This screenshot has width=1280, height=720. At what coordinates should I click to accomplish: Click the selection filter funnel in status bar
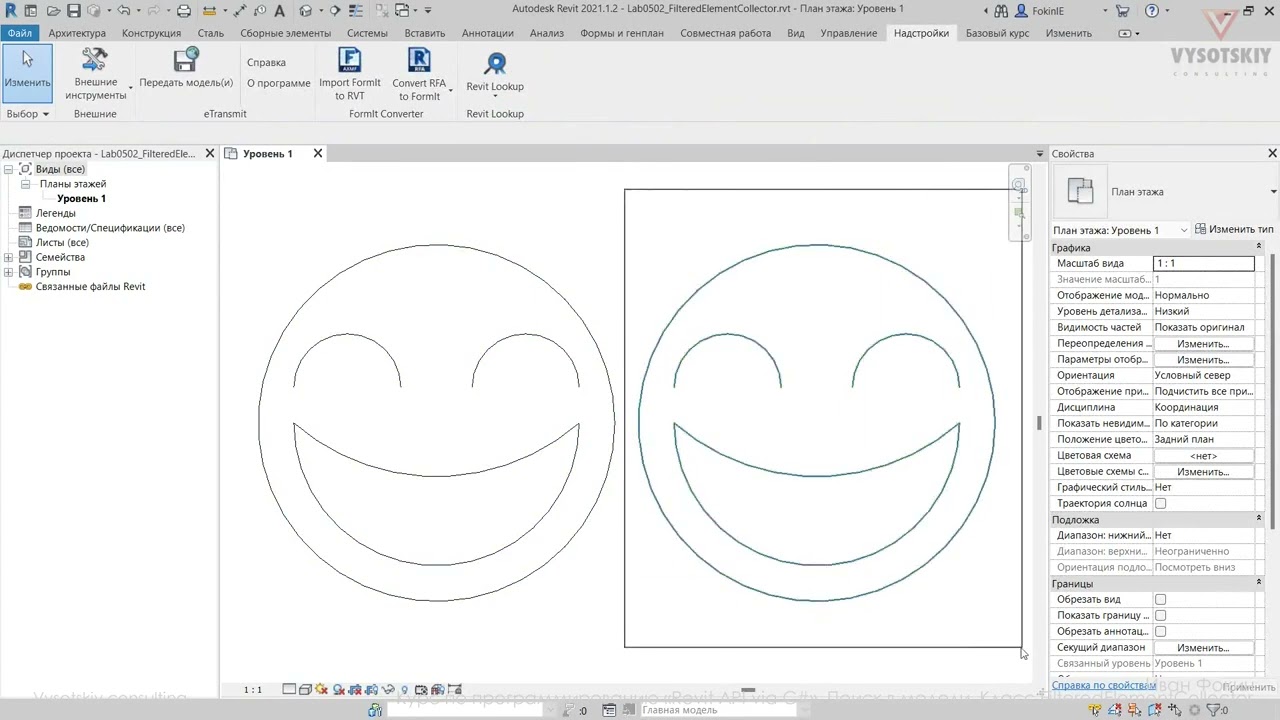[1213, 710]
